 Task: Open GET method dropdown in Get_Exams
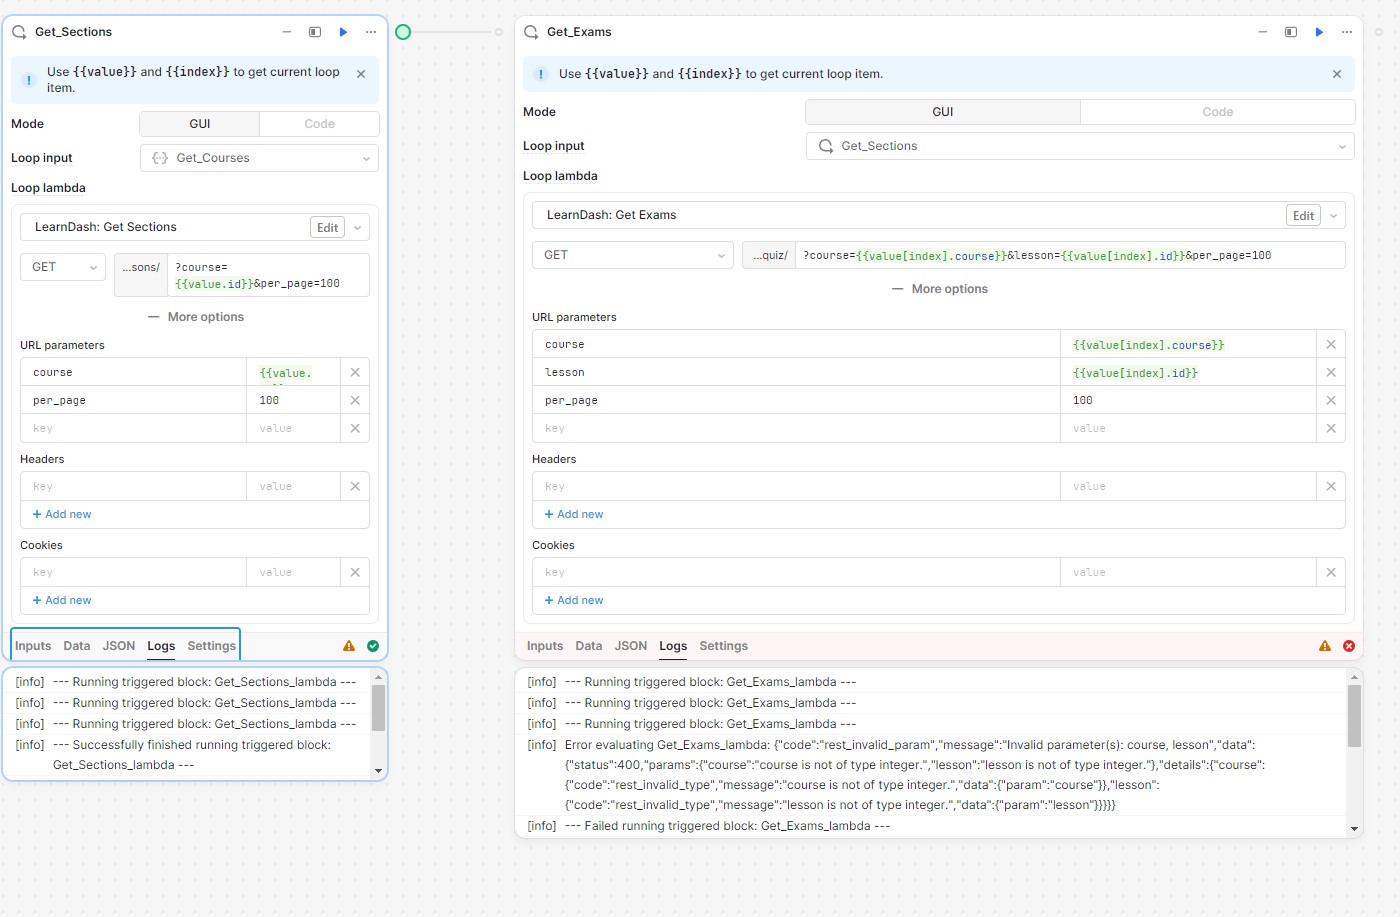point(633,255)
